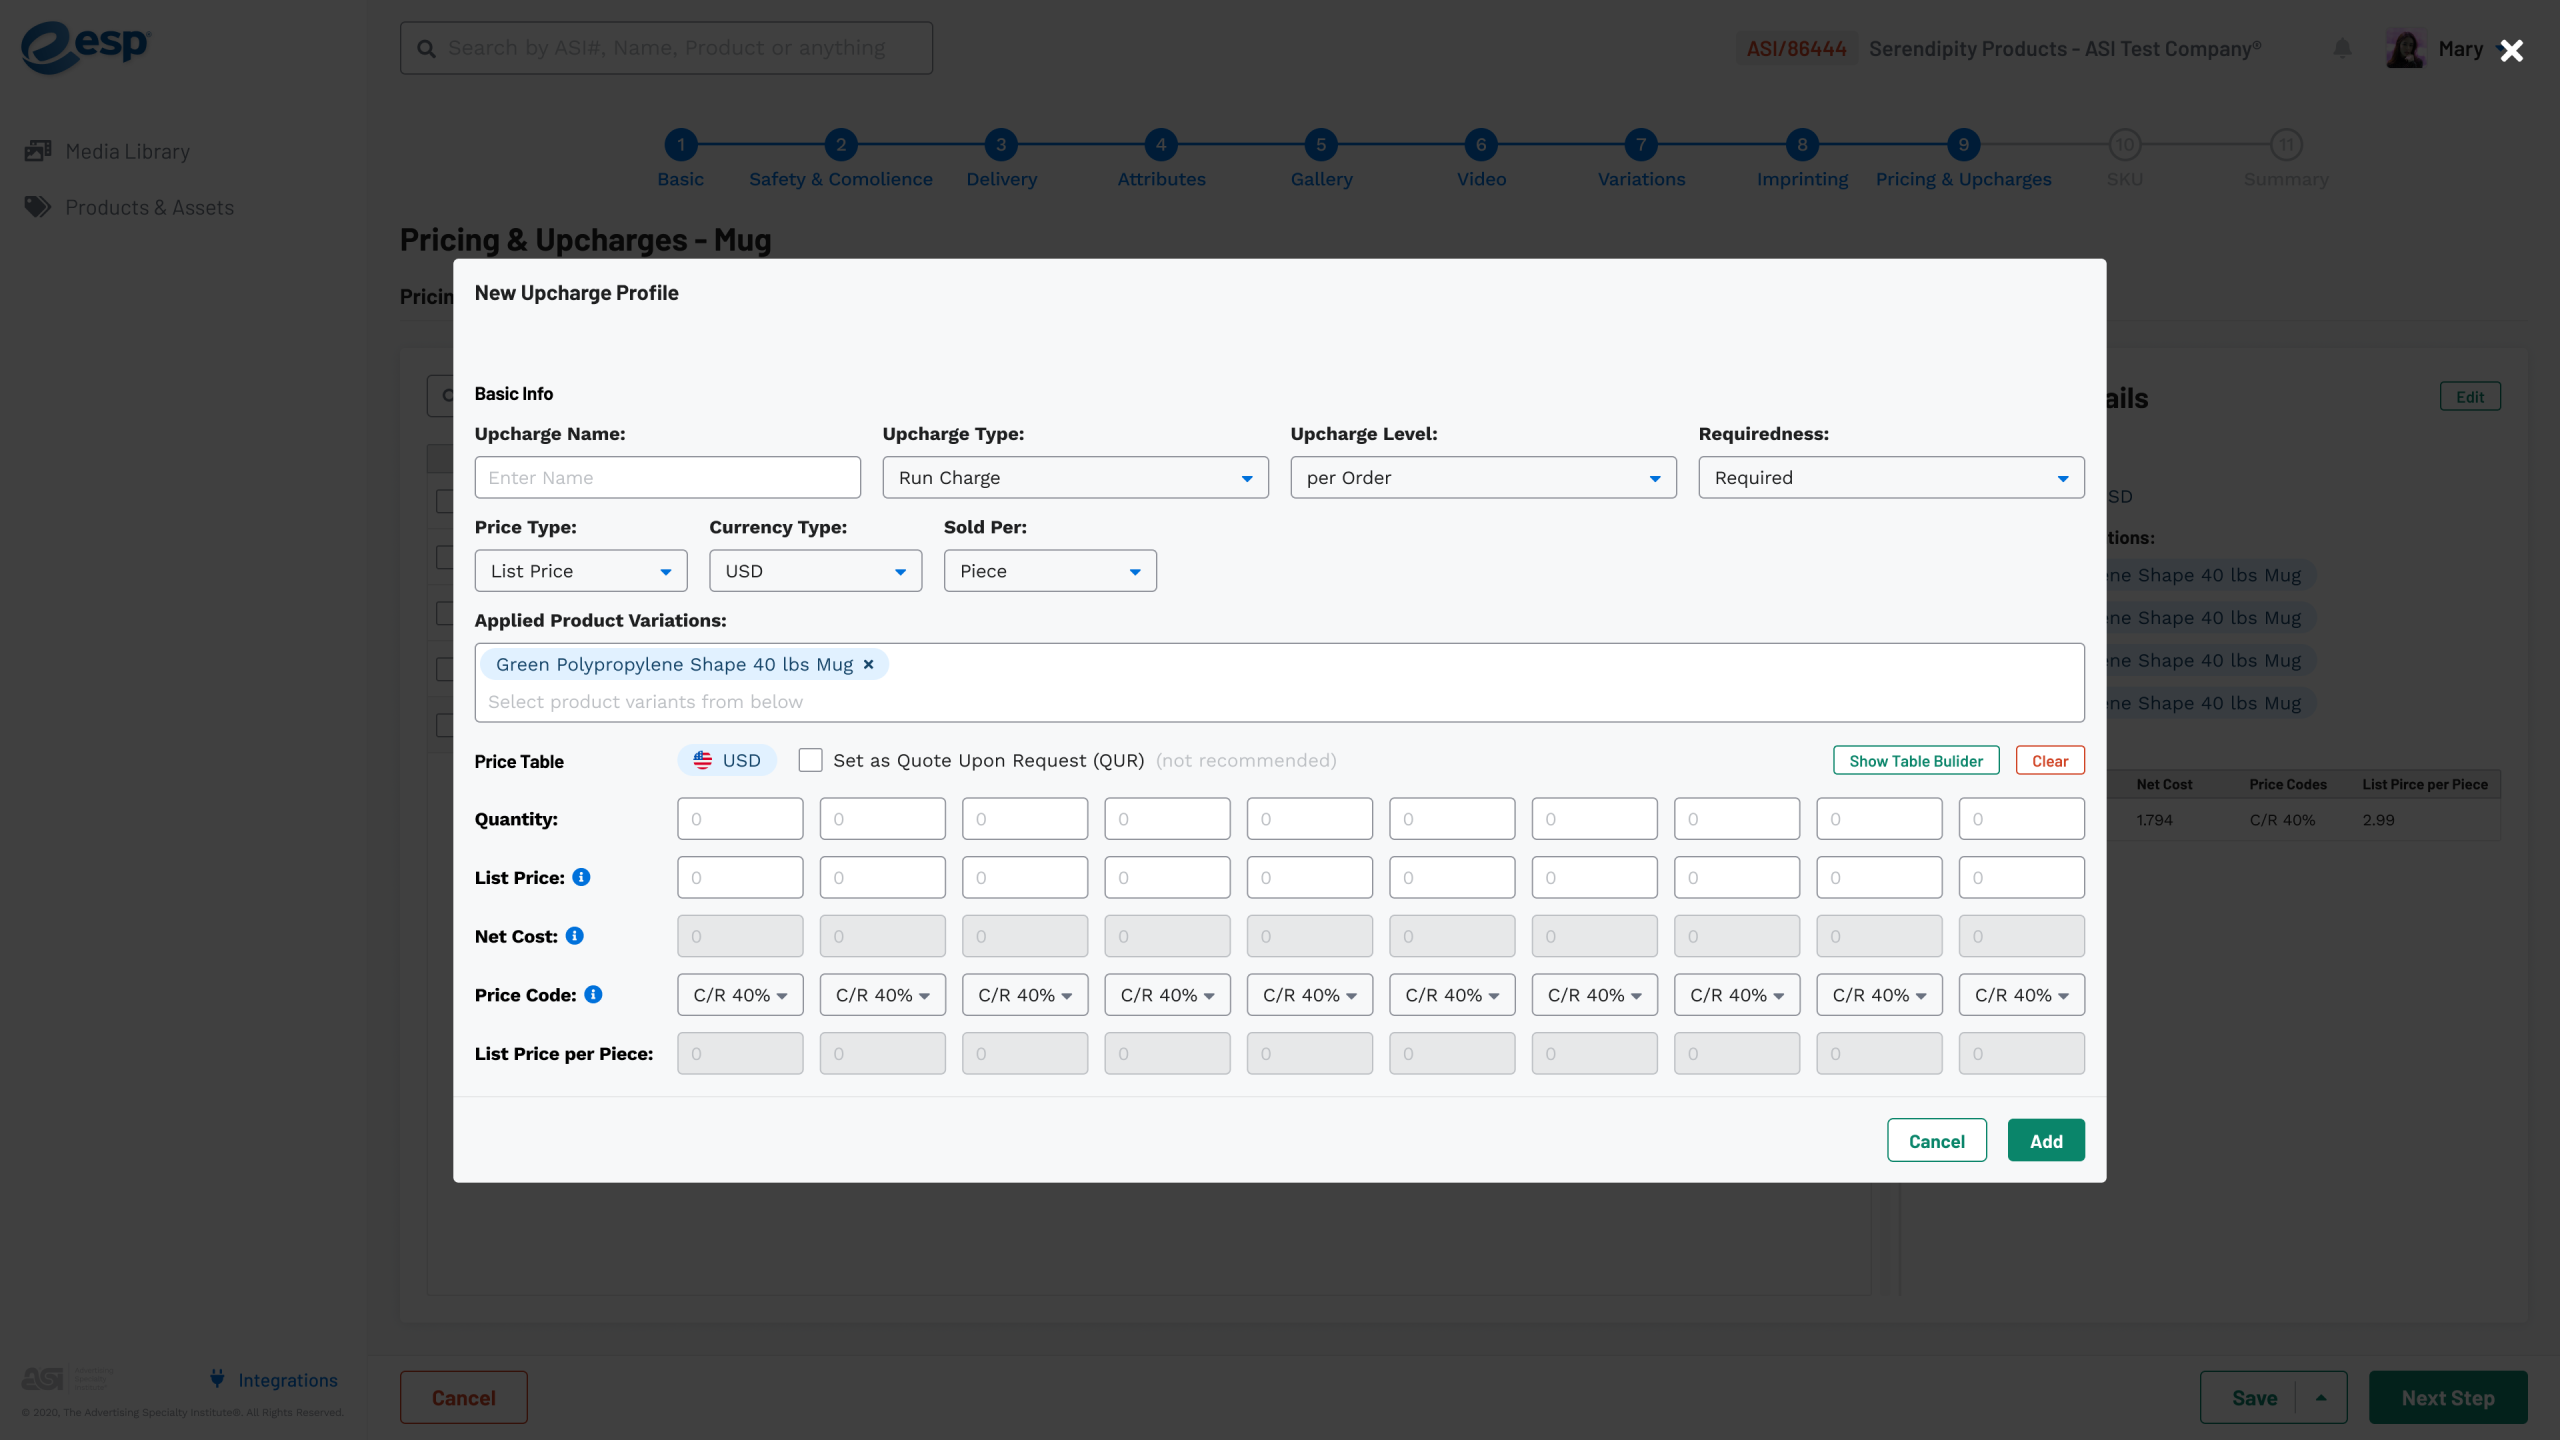Click Show Table Builder button
Screen dimensions: 2560x1440
tap(1915, 761)
